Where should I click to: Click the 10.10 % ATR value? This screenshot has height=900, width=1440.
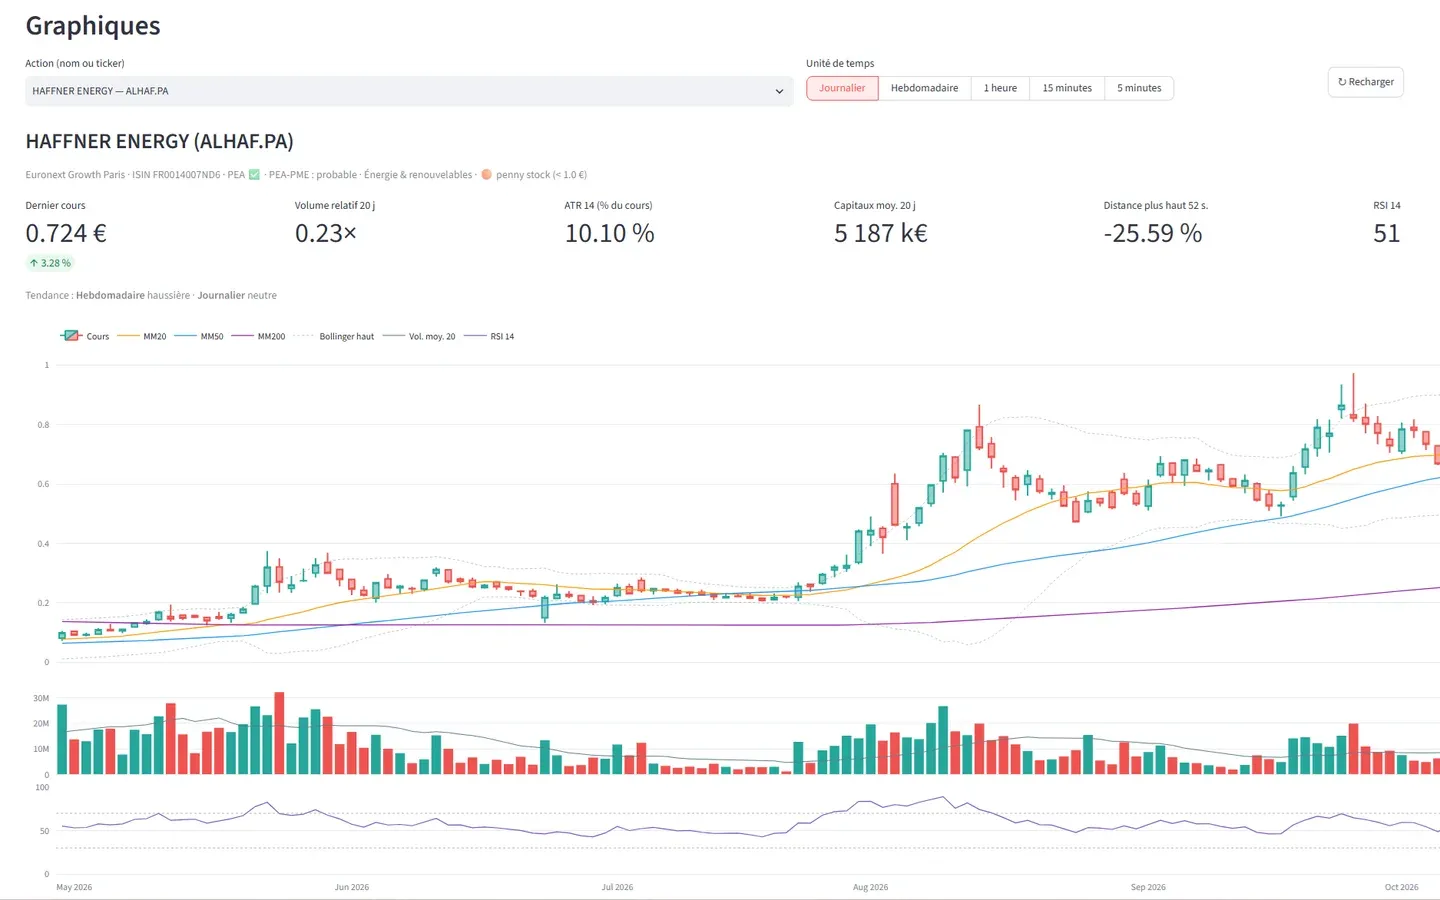pos(610,233)
